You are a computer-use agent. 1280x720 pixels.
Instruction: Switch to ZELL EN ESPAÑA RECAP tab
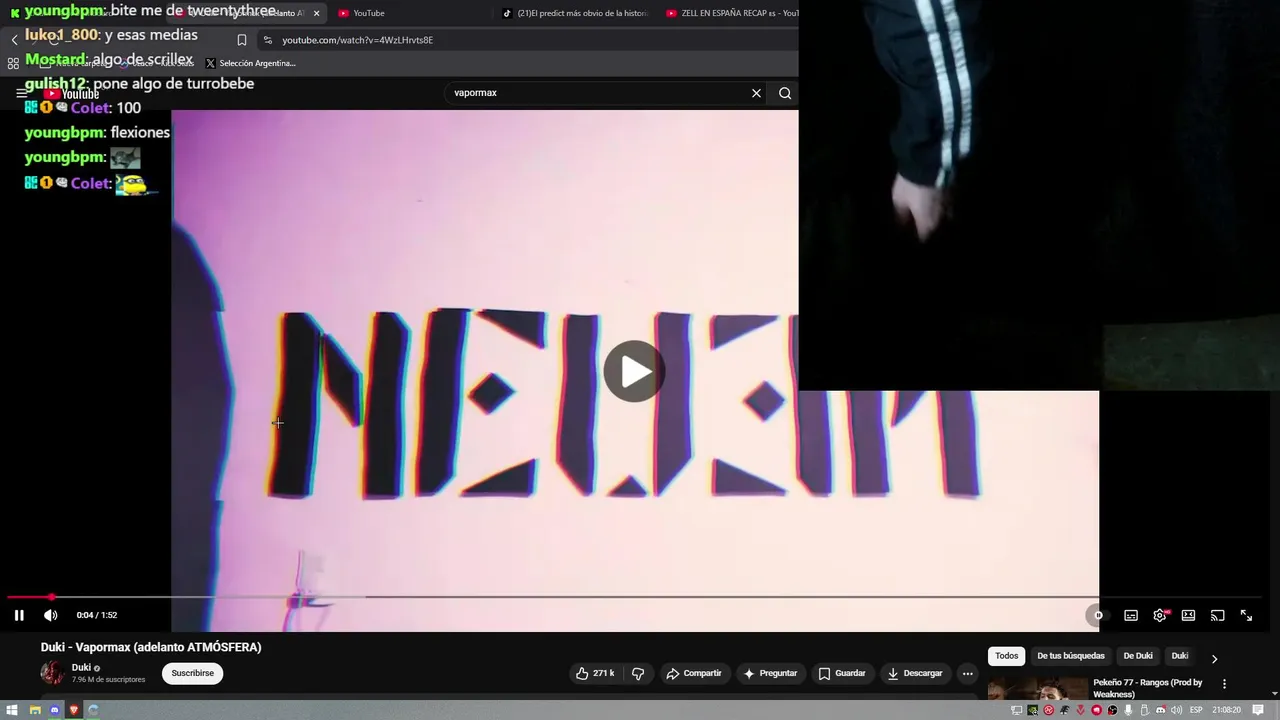[x=730, y=13]
